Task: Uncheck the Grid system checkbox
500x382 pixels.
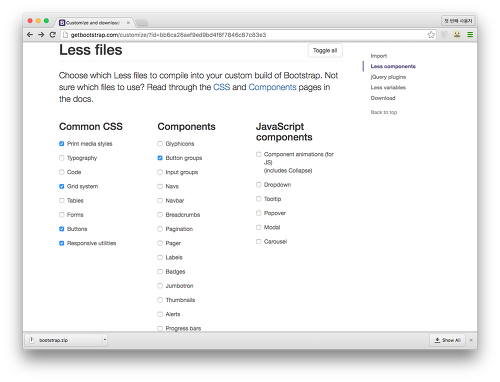Action: 62,186
